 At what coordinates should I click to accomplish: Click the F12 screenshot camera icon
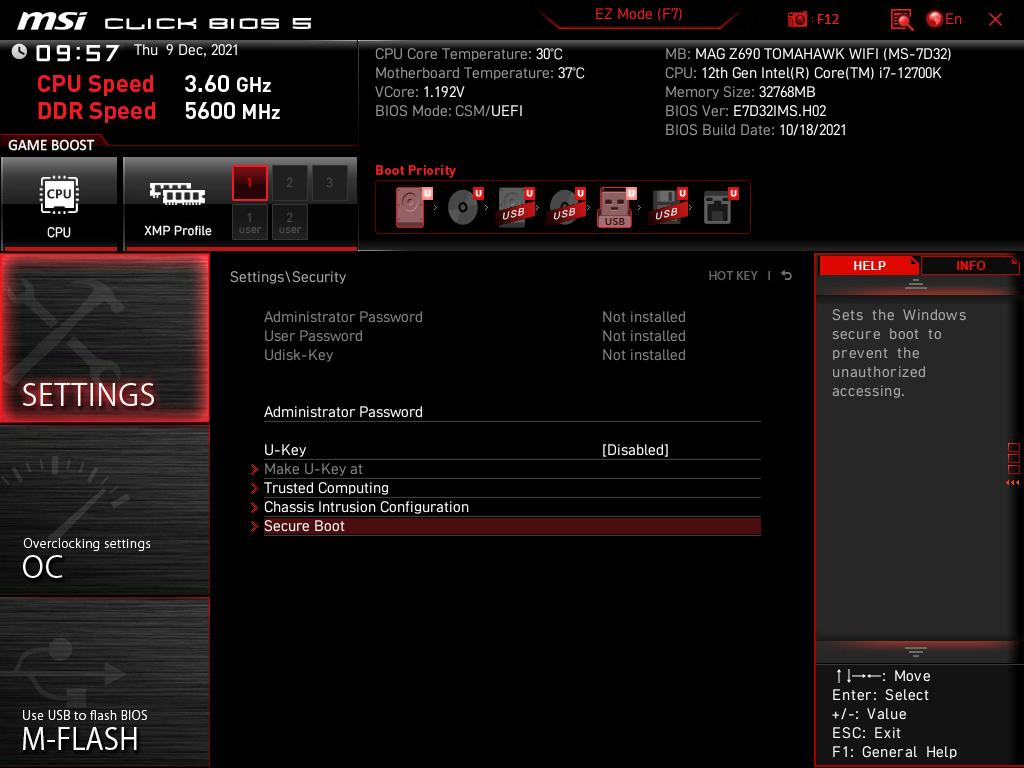pyautogui.click(x=797, y=20)
